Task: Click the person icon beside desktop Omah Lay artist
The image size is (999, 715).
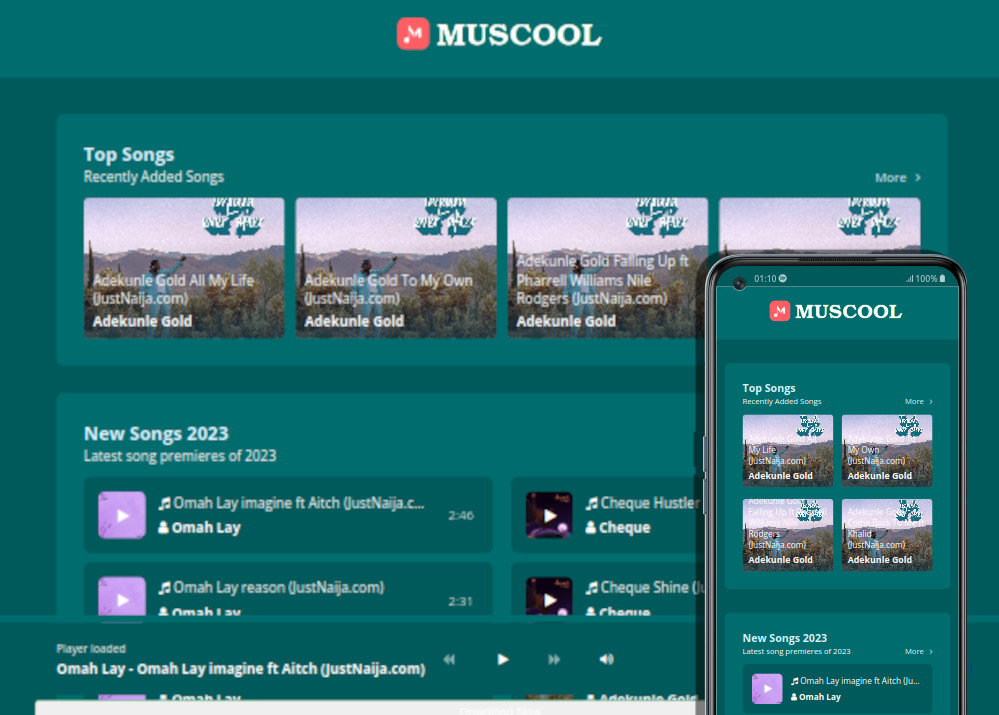Action: click(163, 528)
